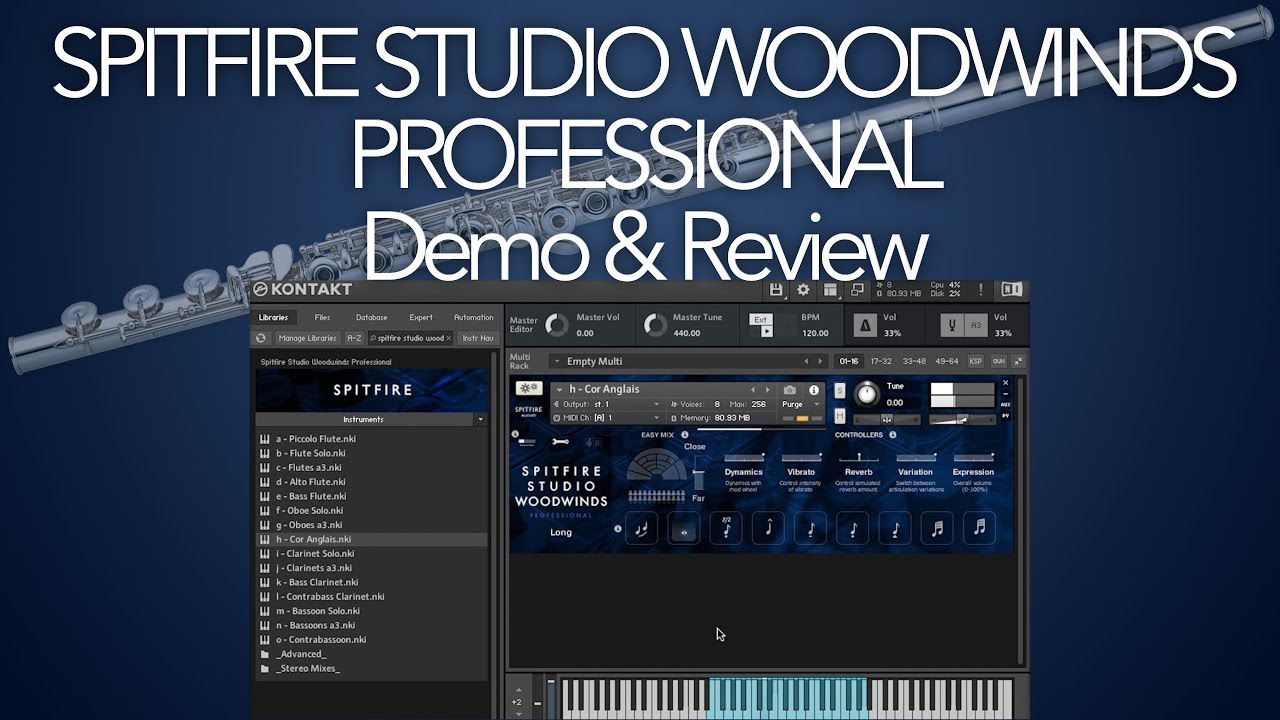This screenshot has height=720, width=1280.
Task: Open the instrument edit gears icon
Action: click(528, 389)
